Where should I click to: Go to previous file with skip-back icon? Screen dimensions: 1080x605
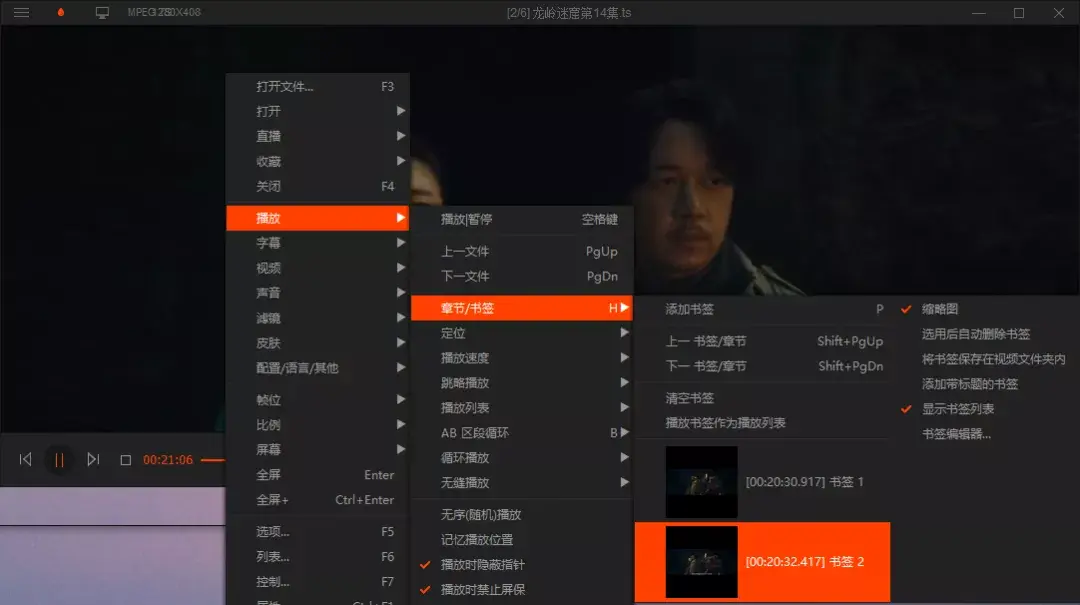tap(26, 459)
